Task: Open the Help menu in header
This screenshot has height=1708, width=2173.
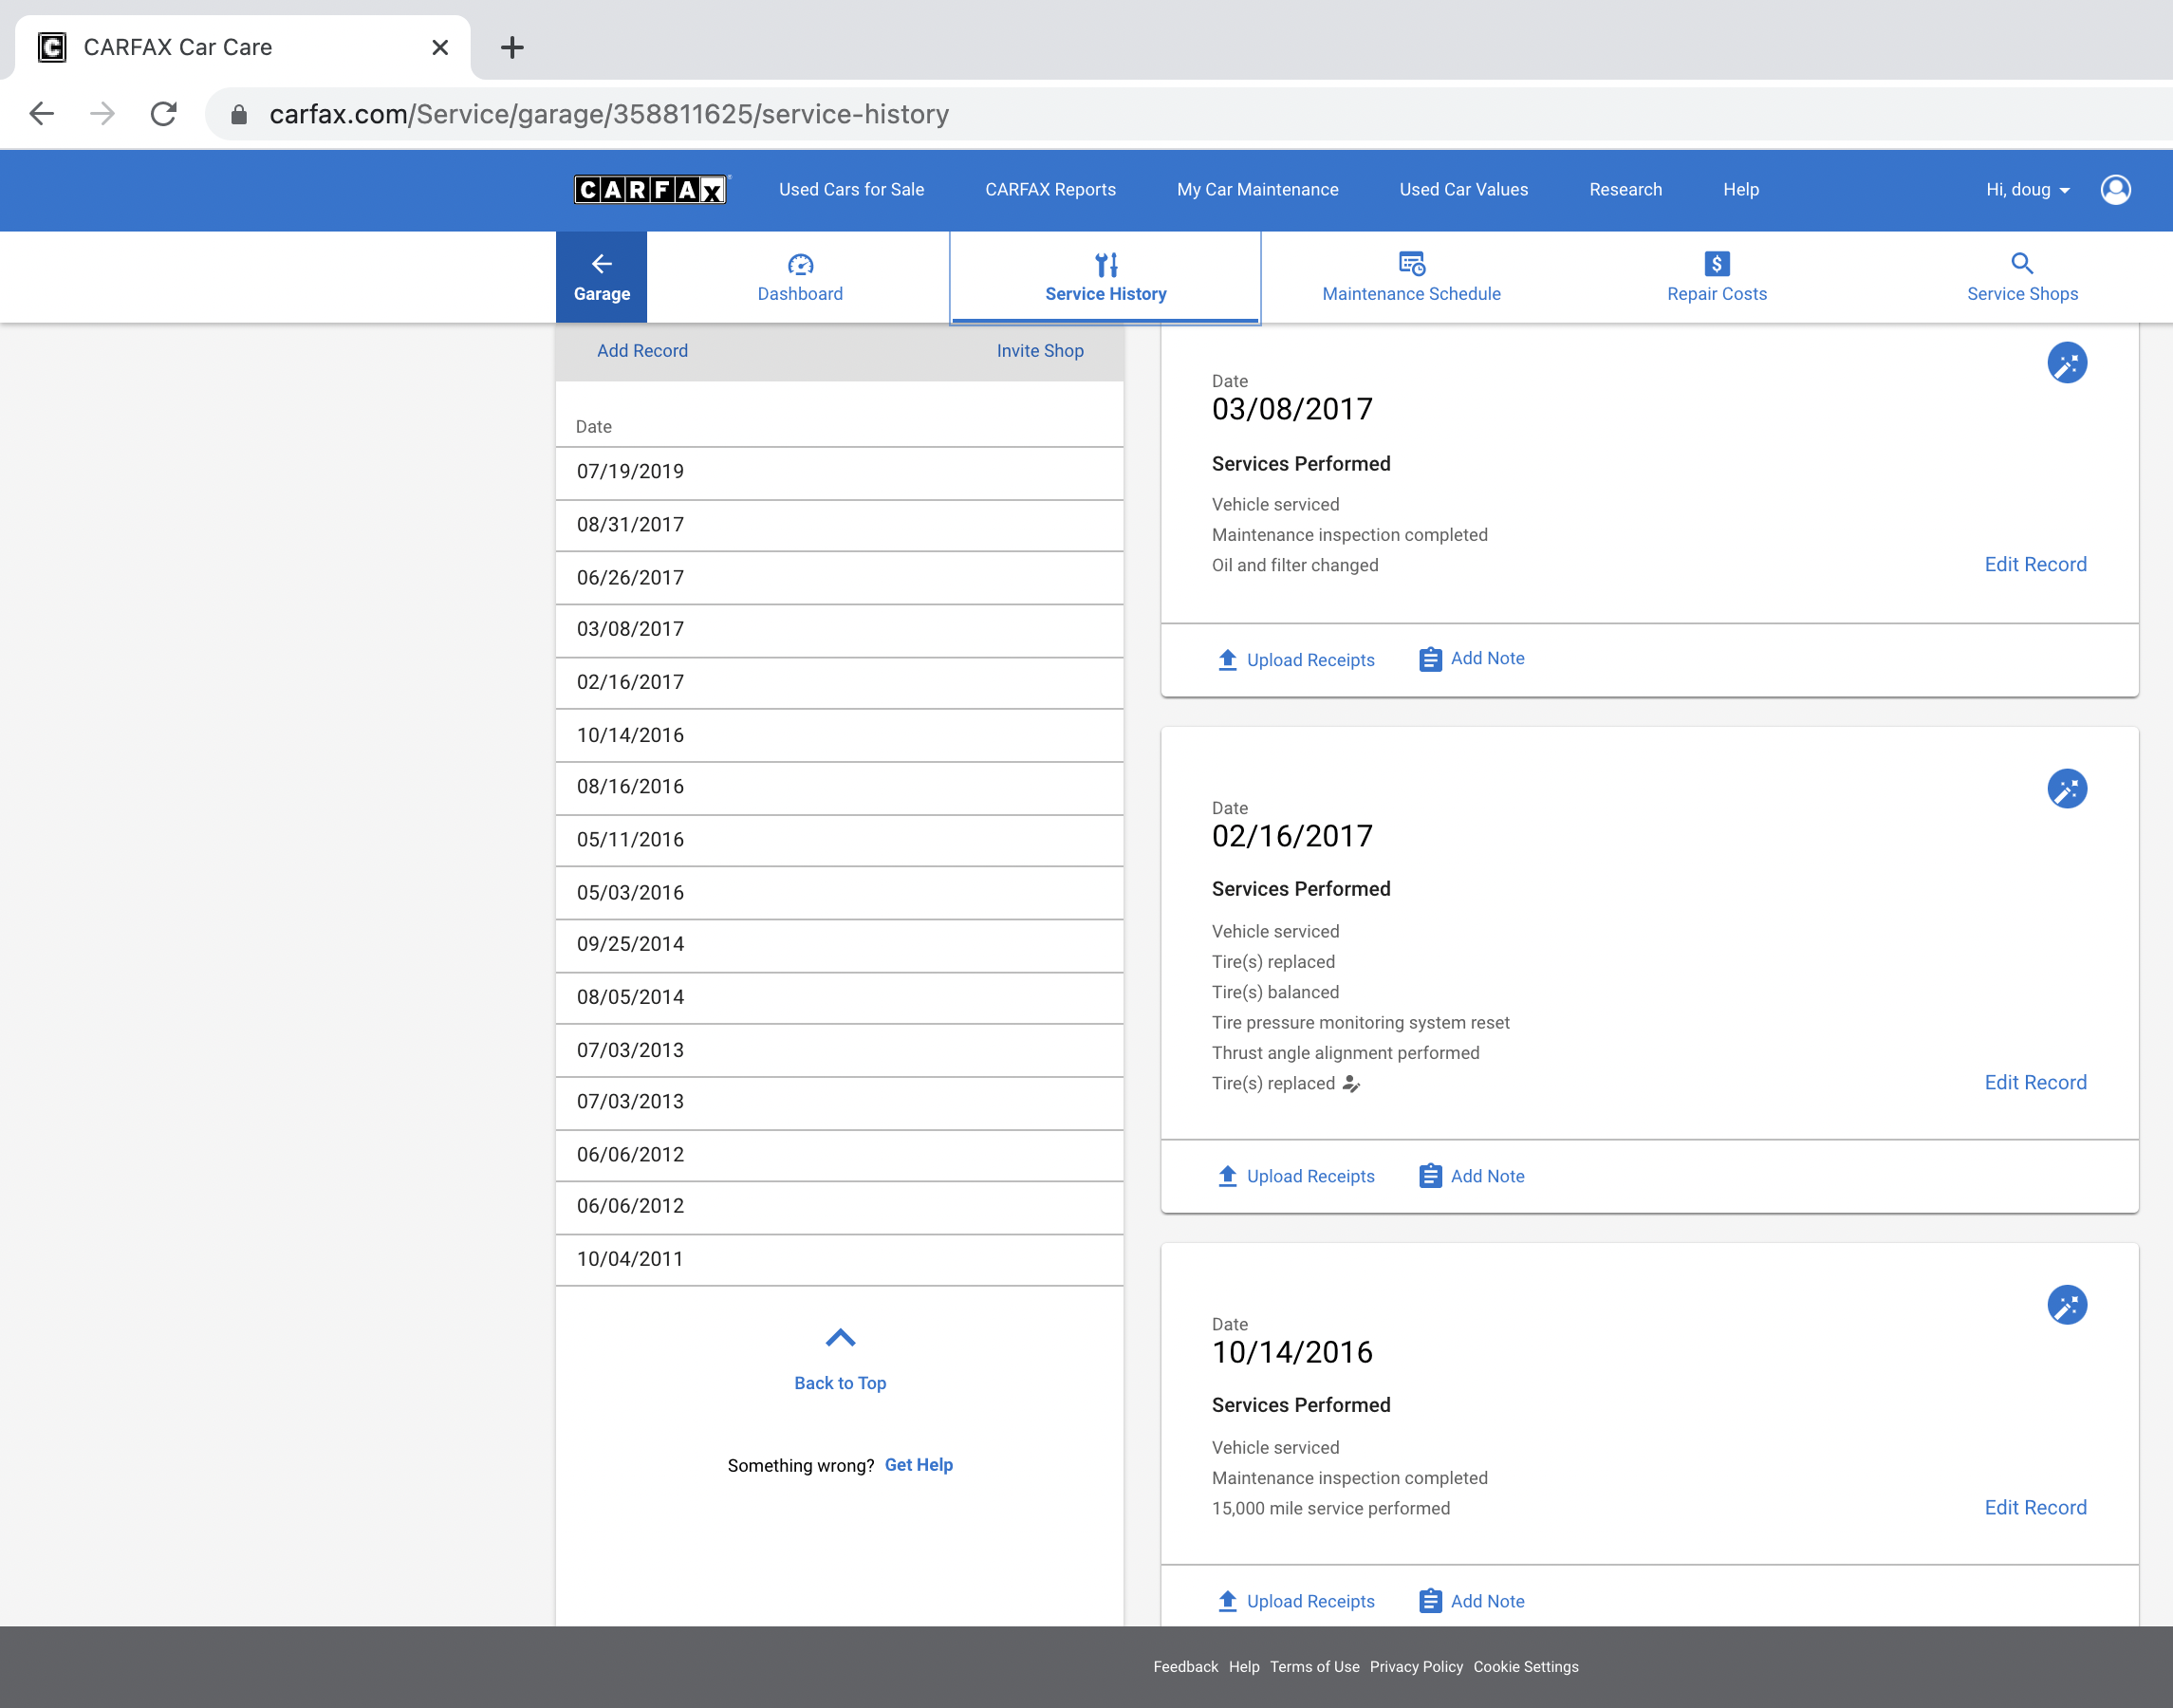Action: (1740, 189)
